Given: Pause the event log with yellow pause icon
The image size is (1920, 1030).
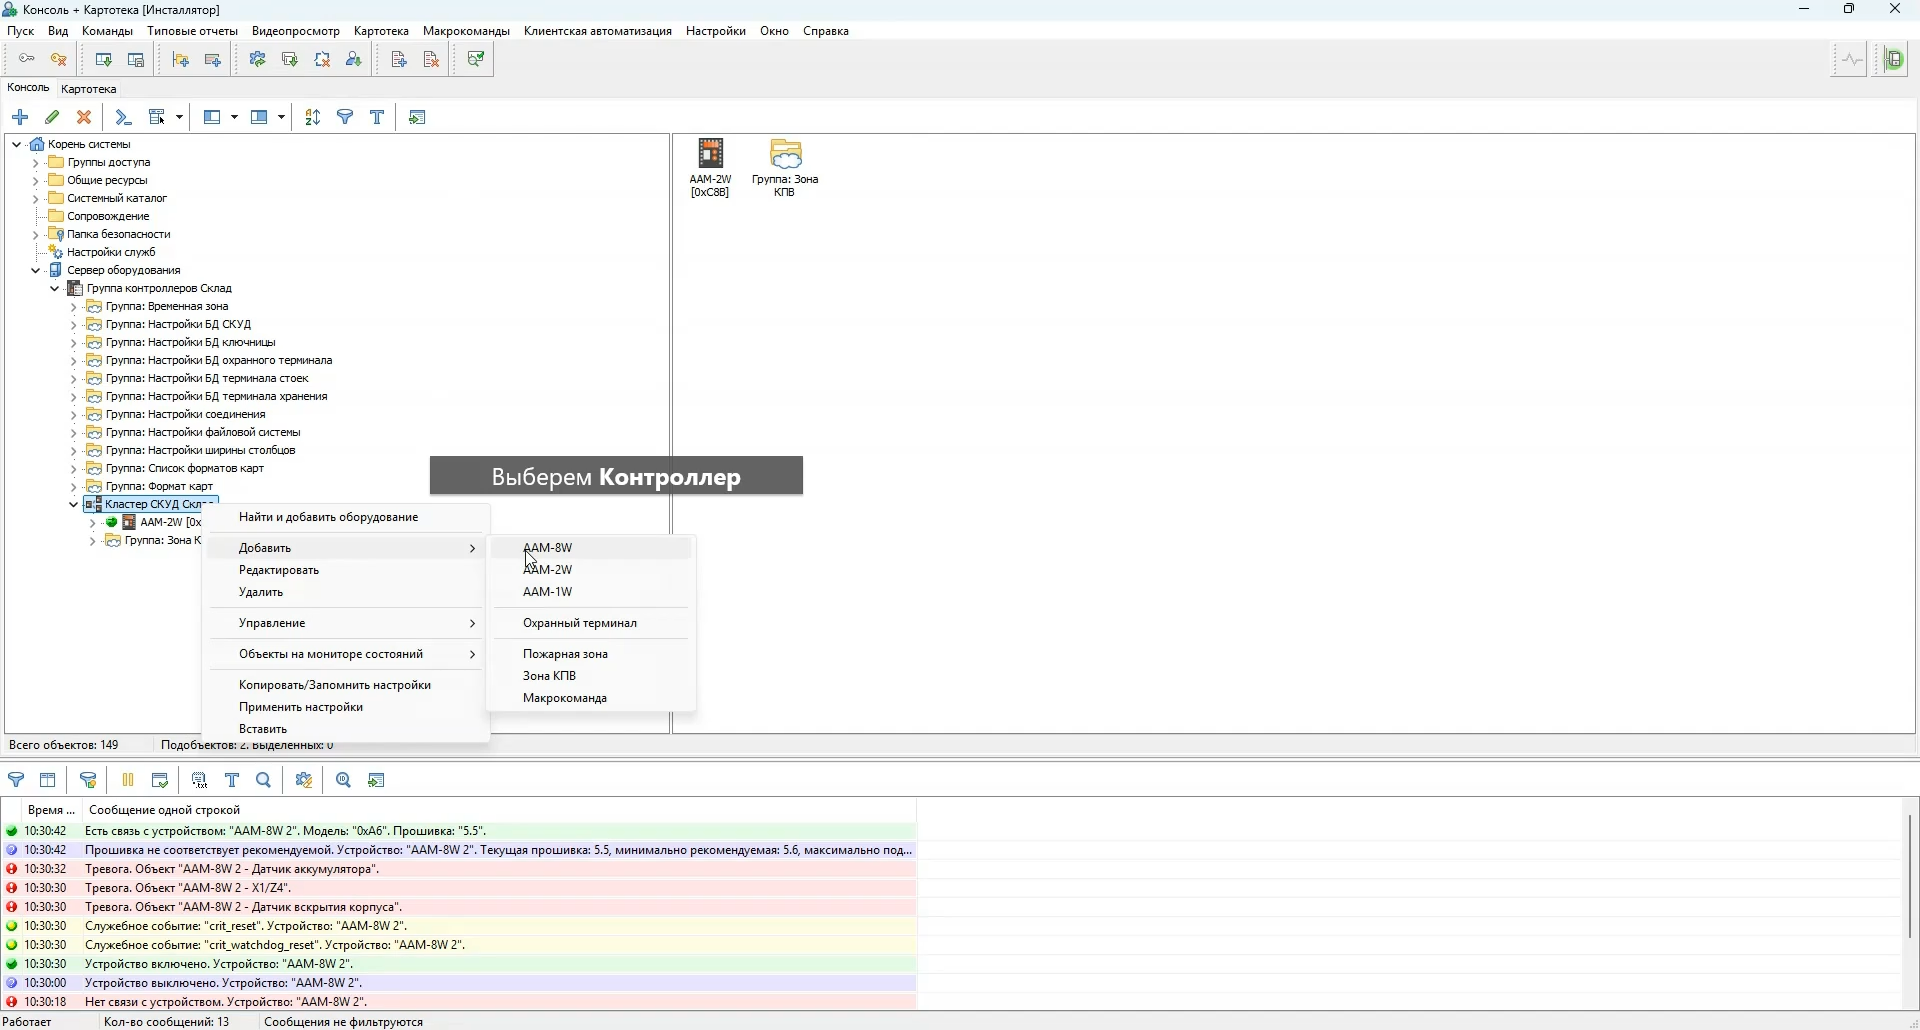Looking at the screenshot, I should point(128,782).
